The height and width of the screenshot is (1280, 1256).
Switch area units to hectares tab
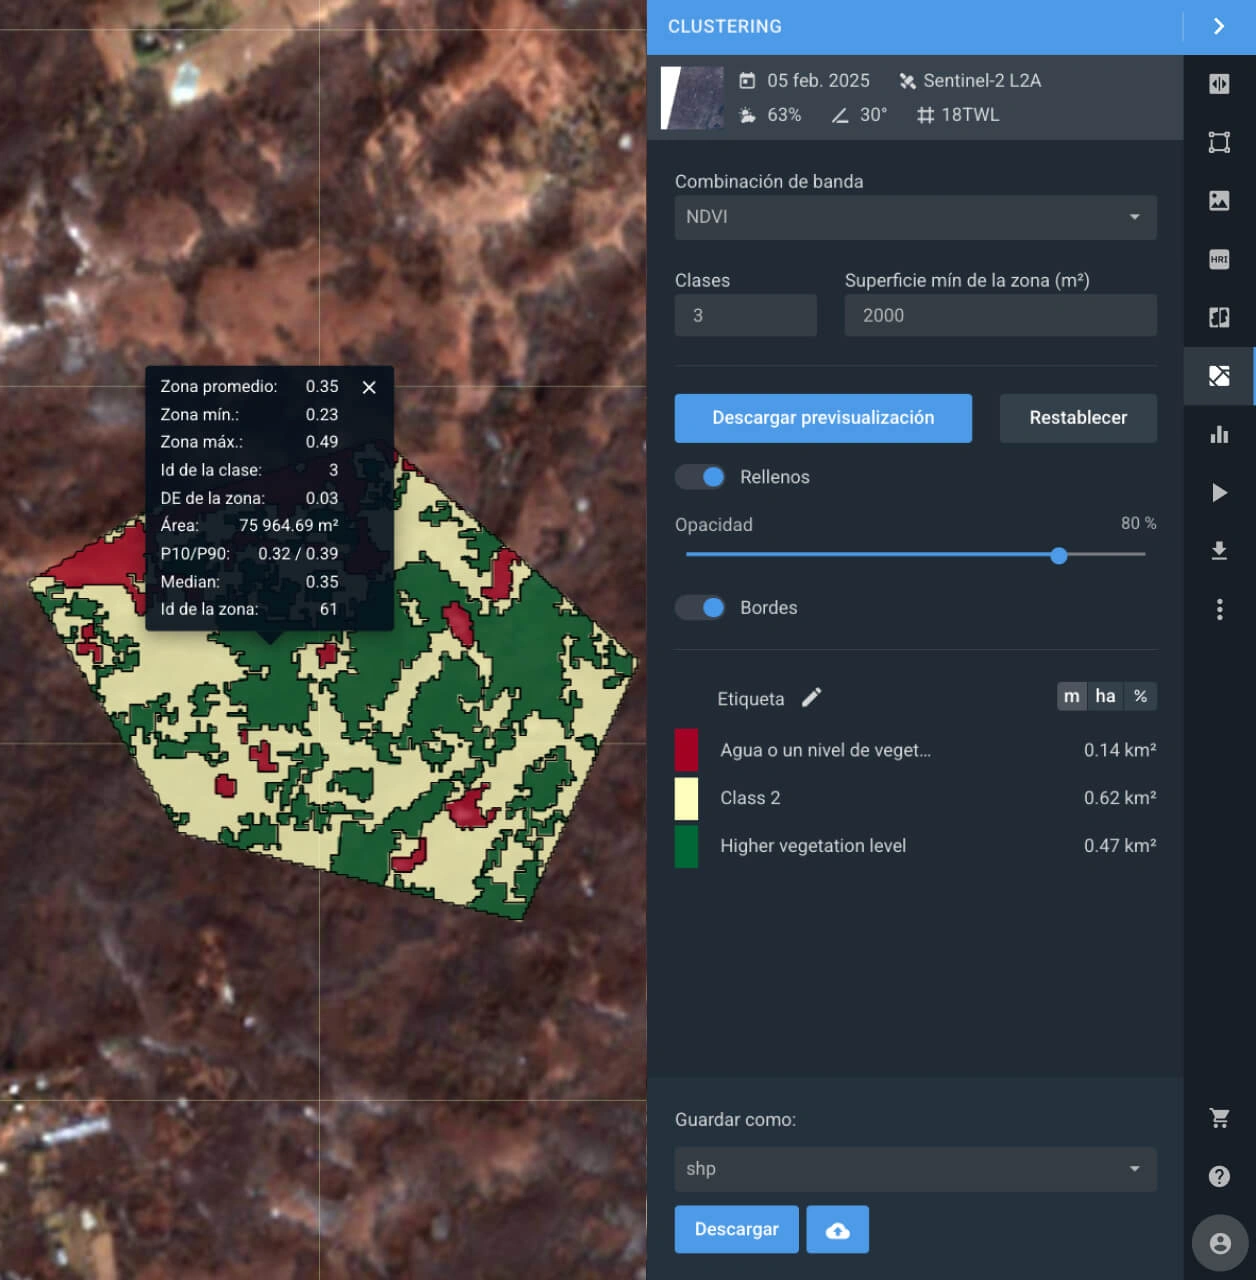[1105, 696]
